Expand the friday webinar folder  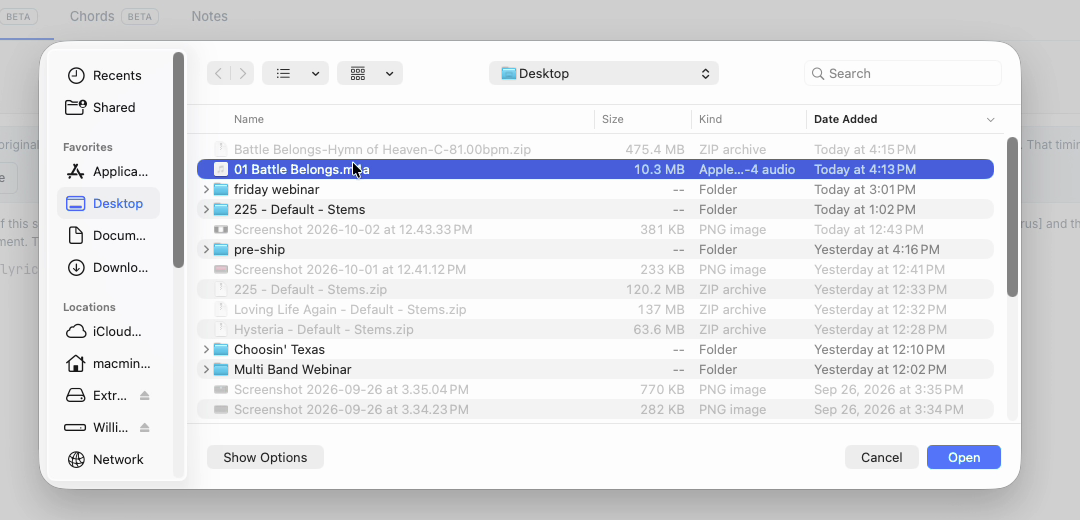(x=205, y=189)
